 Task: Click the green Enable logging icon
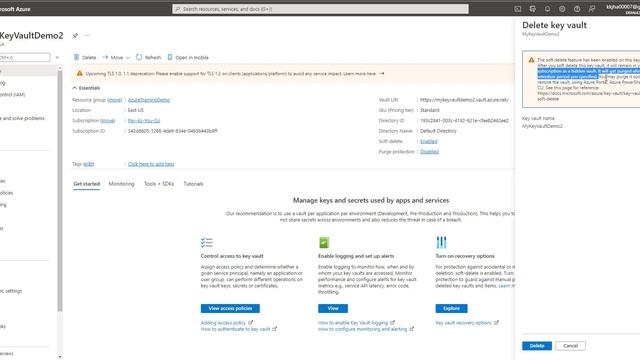point(324,242)
